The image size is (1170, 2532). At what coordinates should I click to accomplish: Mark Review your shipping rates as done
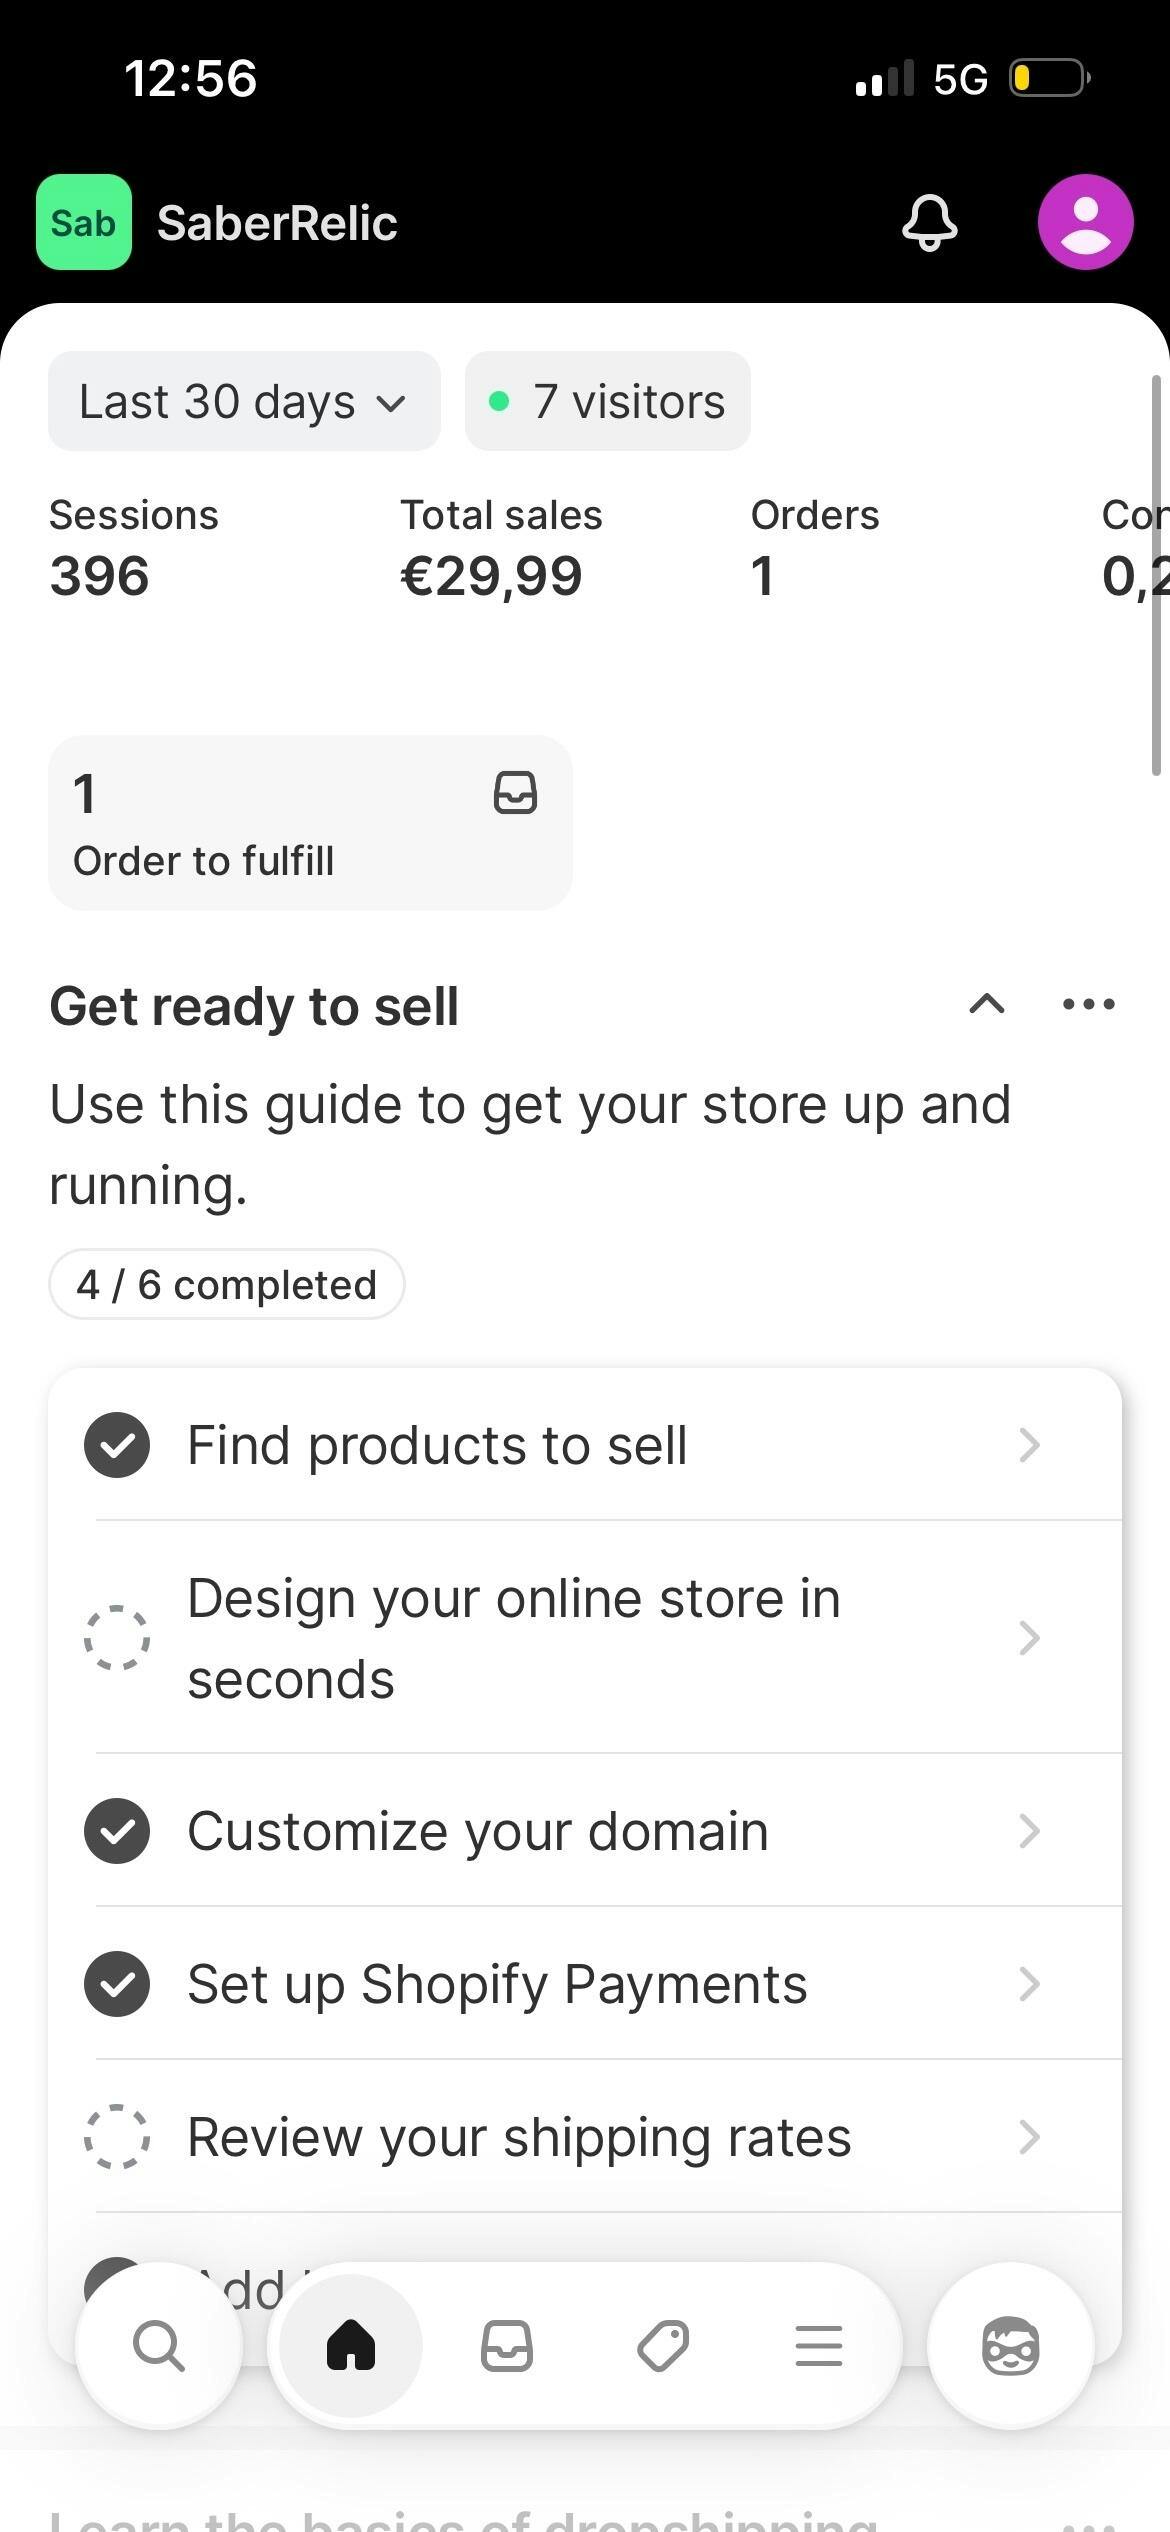[x=117, y=2137]
